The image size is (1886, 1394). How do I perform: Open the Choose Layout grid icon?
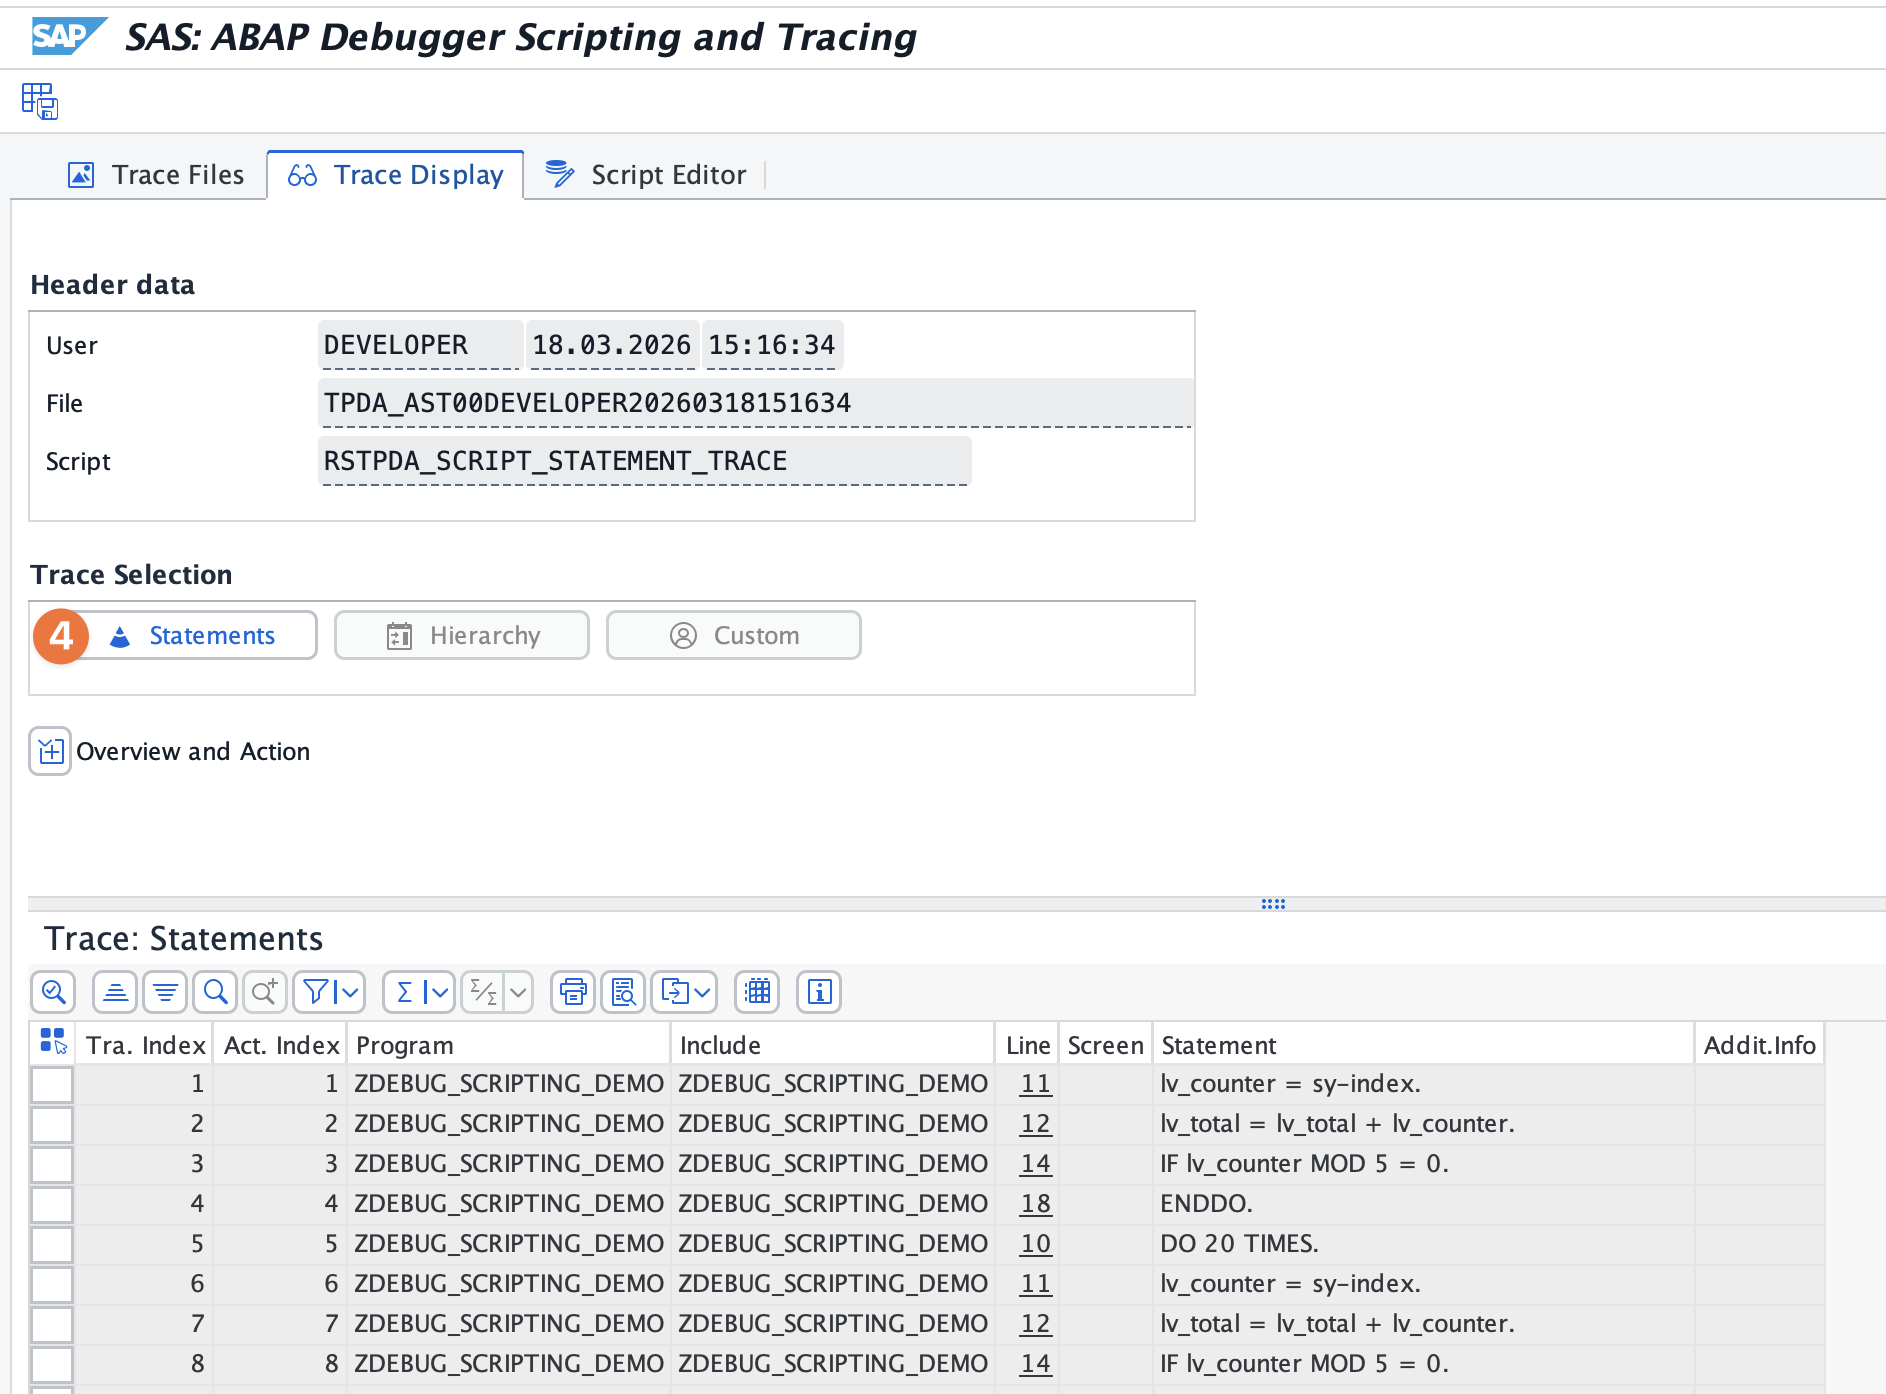point(758,992)
